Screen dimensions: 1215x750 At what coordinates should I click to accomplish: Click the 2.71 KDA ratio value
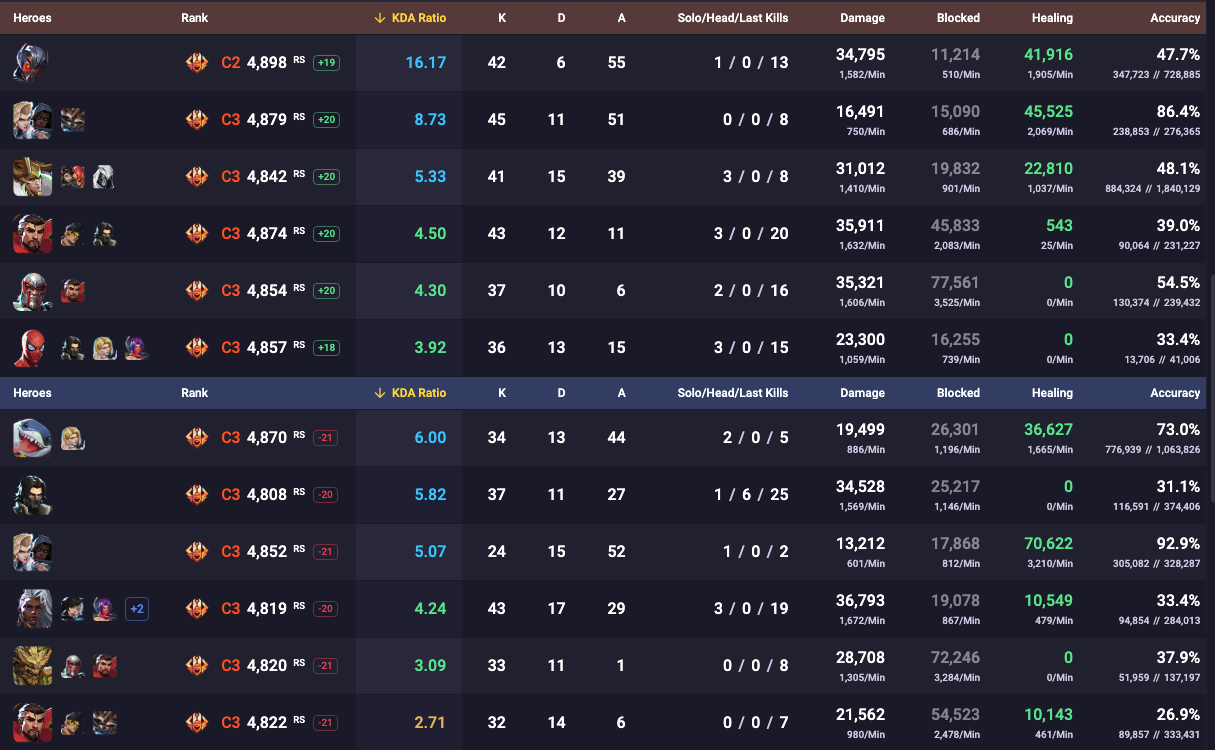430,722
